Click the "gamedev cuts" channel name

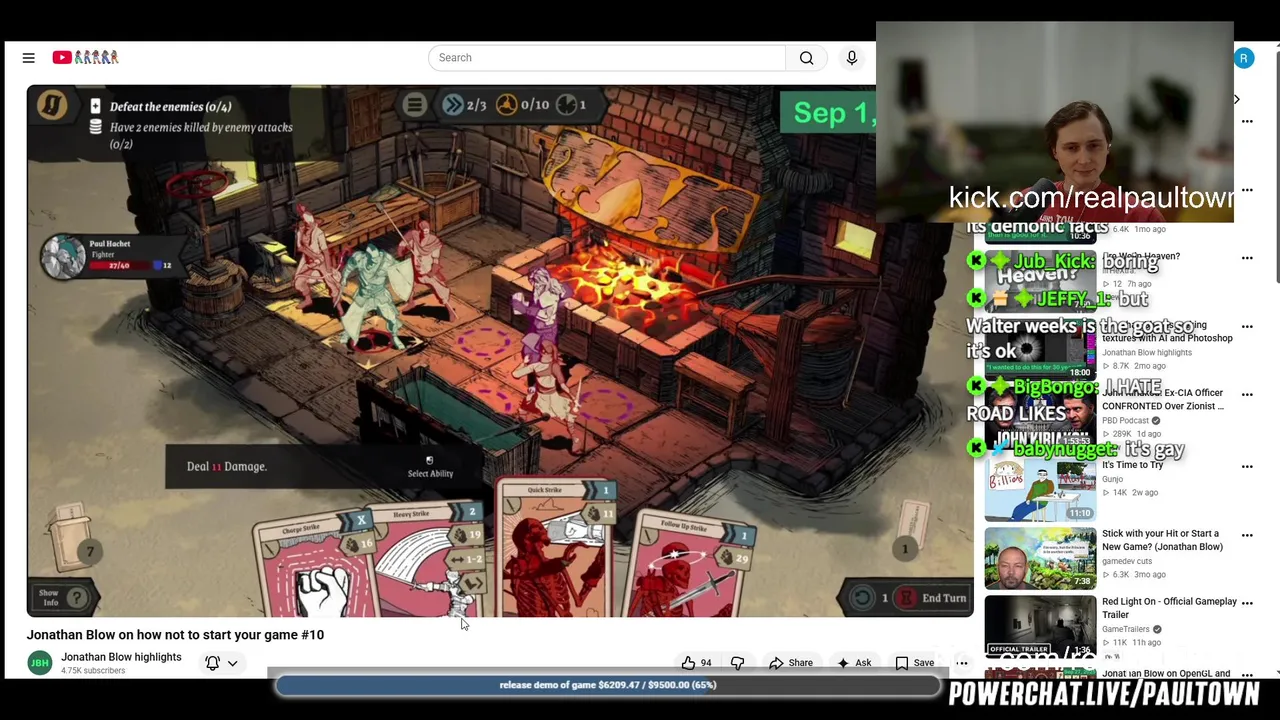click(1129, 561)
